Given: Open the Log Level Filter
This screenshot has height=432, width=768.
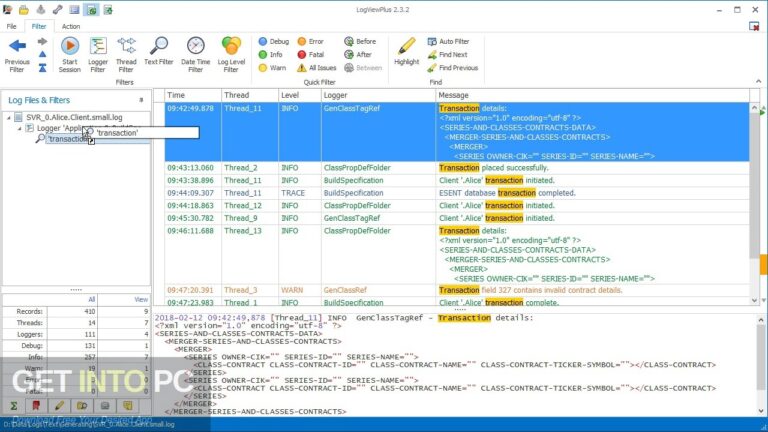Looking at the screenshot, I should pos(231,55).
